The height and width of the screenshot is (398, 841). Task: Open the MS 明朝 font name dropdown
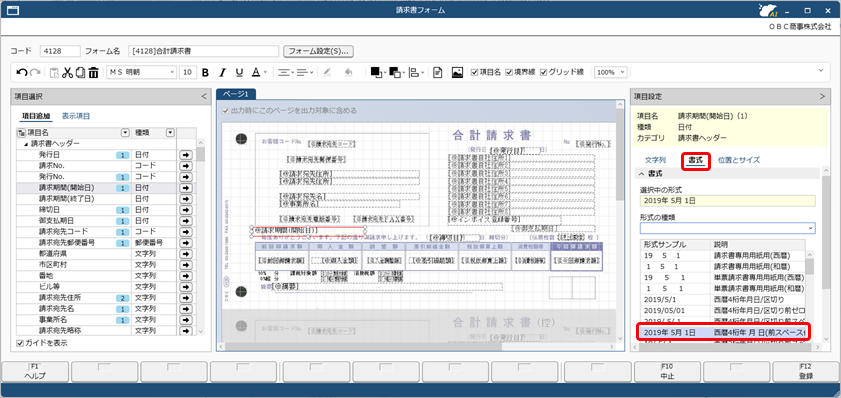(x=172, y=72)
